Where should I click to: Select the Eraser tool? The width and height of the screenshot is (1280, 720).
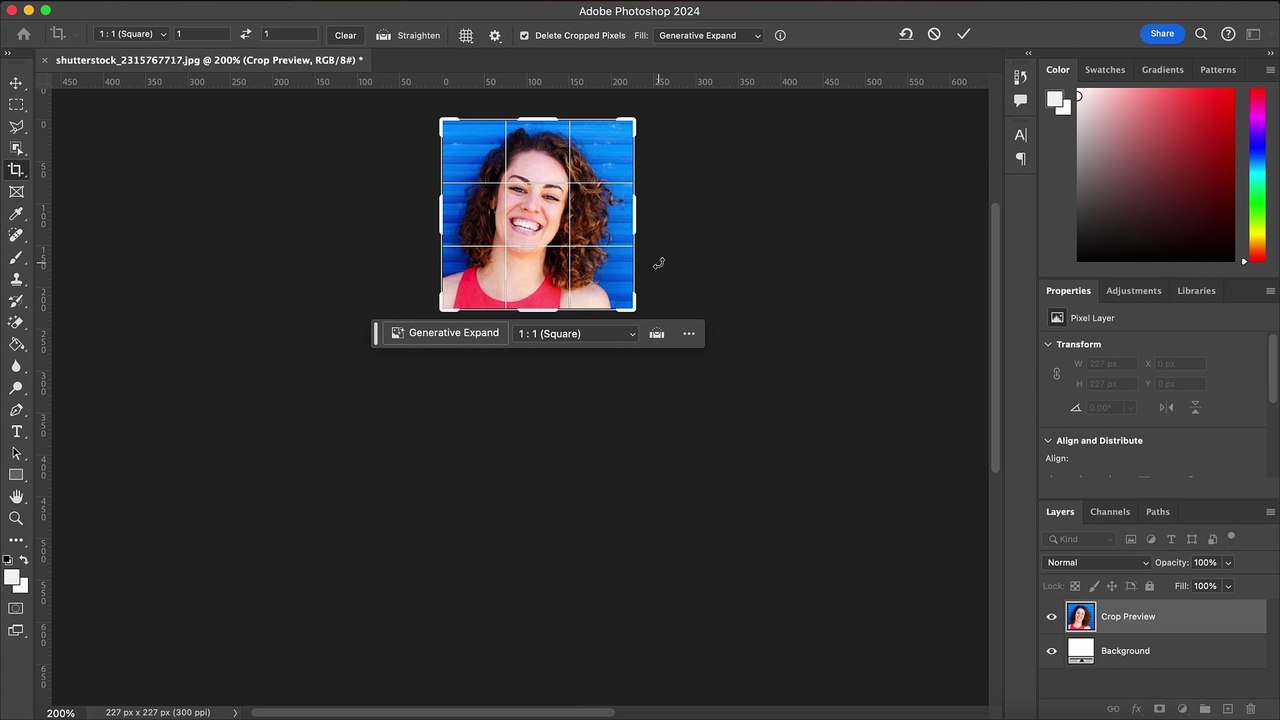pyautogui.click(x=16, y=323)
